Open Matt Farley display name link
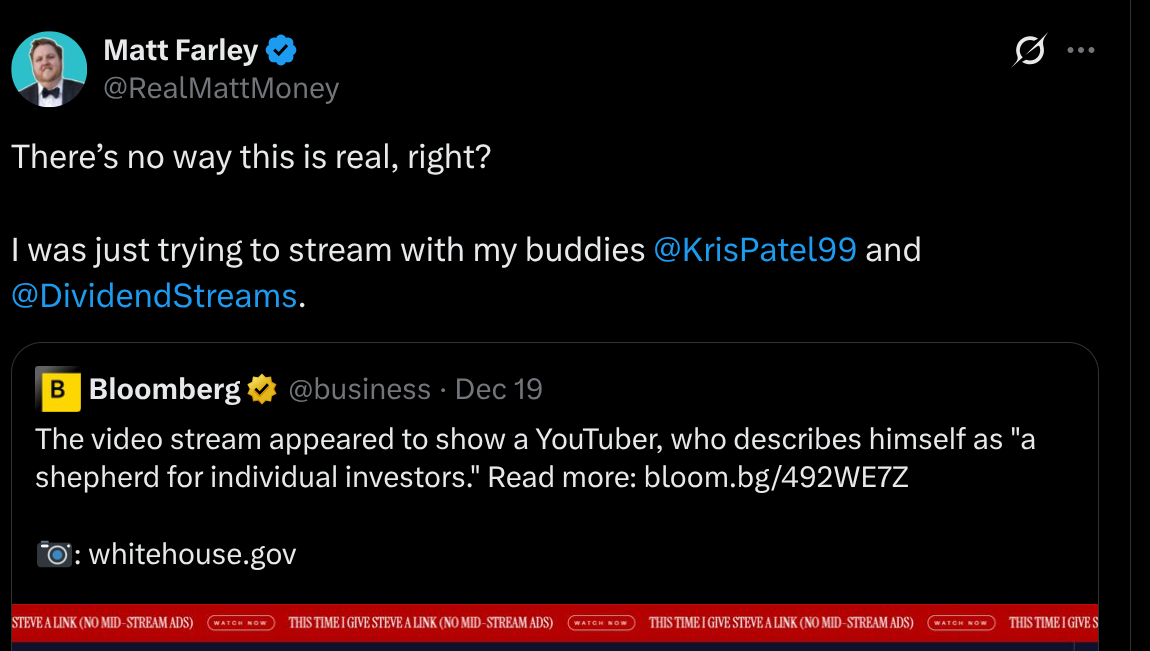Image resolution: width=1150 pixels, height=651 pixels. [x=181, y=49]
